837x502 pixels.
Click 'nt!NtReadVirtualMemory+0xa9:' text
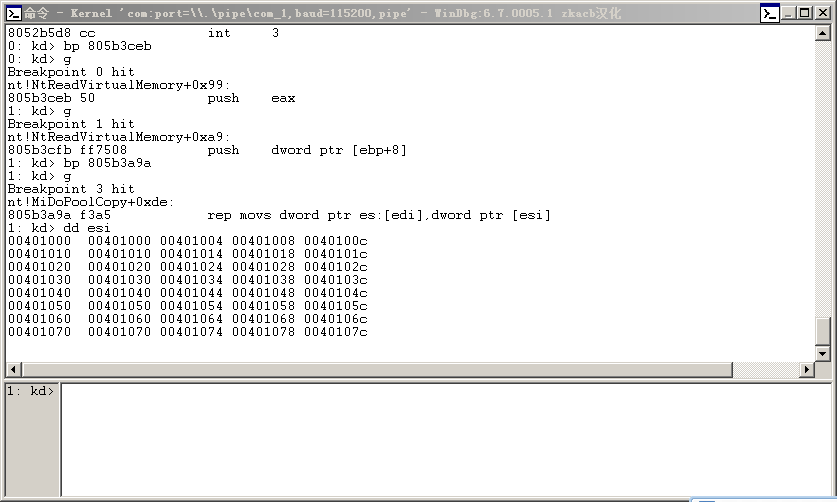(x=119, y=137)
